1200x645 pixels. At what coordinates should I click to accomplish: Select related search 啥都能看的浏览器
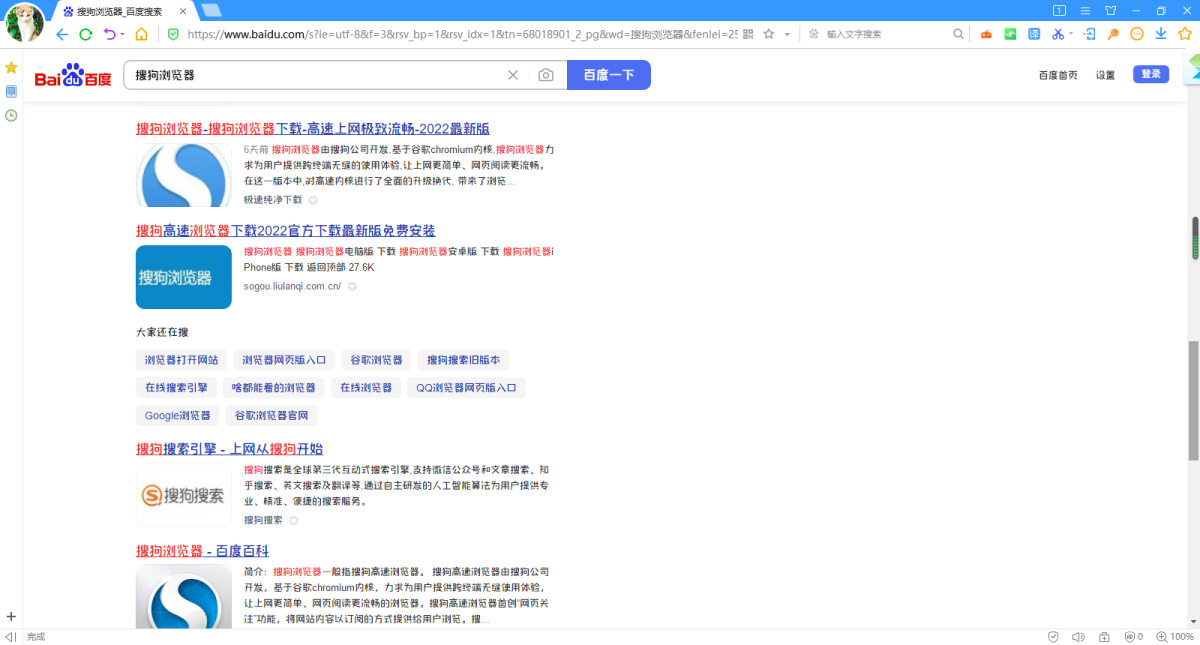273,388
